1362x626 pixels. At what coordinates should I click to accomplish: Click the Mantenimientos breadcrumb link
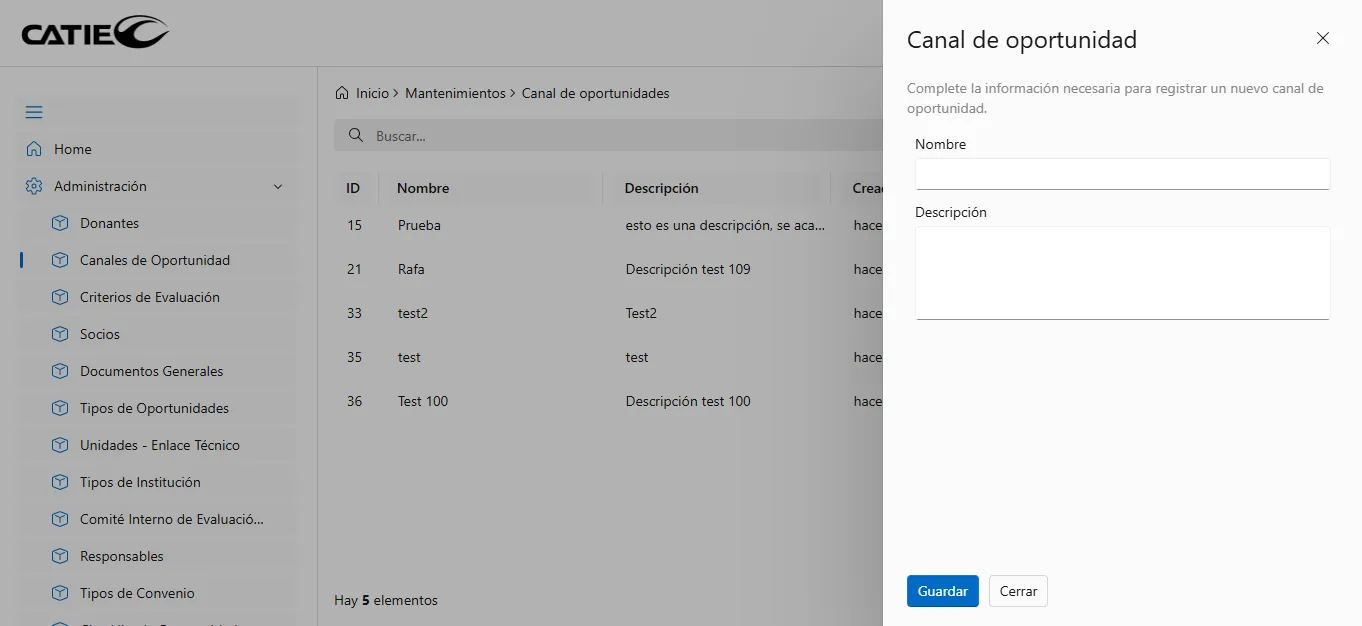click(x=455, y=93)
